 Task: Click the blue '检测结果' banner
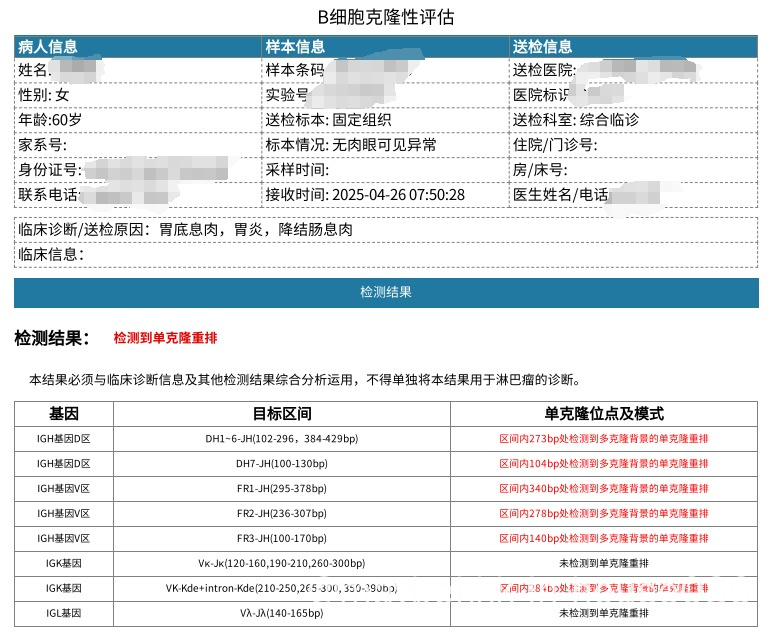point(386,293)
